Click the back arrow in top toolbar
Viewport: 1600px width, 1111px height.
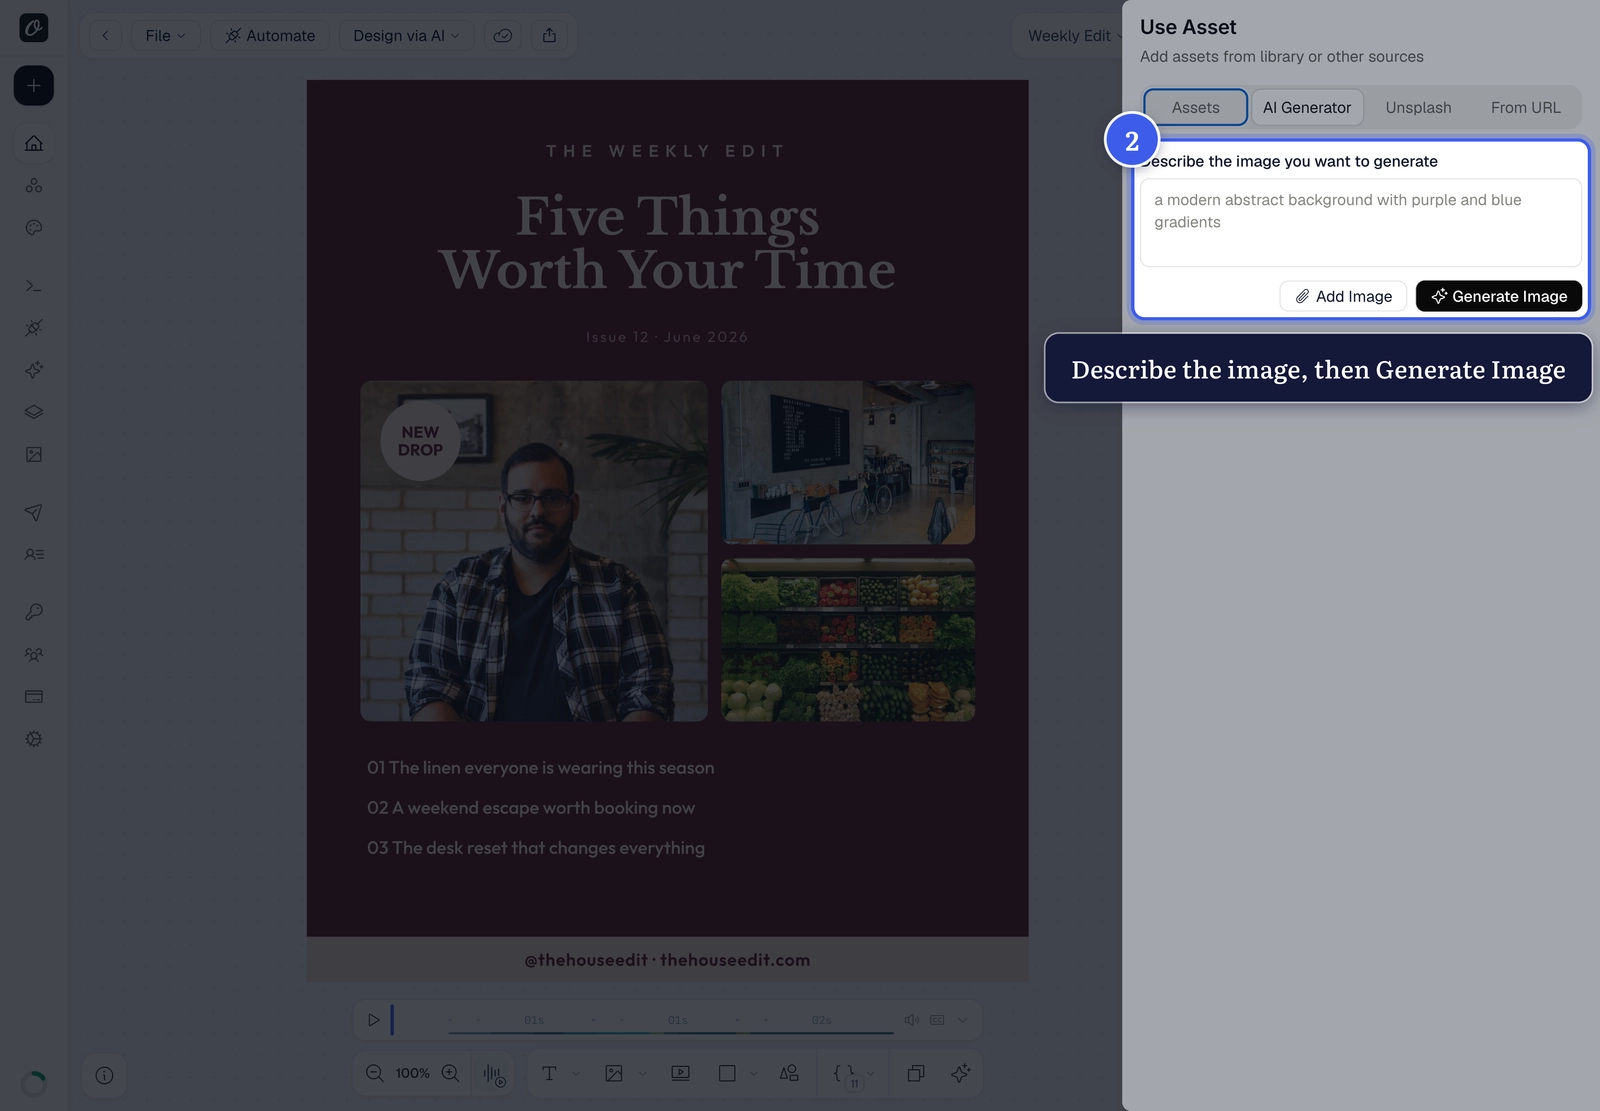105,35
